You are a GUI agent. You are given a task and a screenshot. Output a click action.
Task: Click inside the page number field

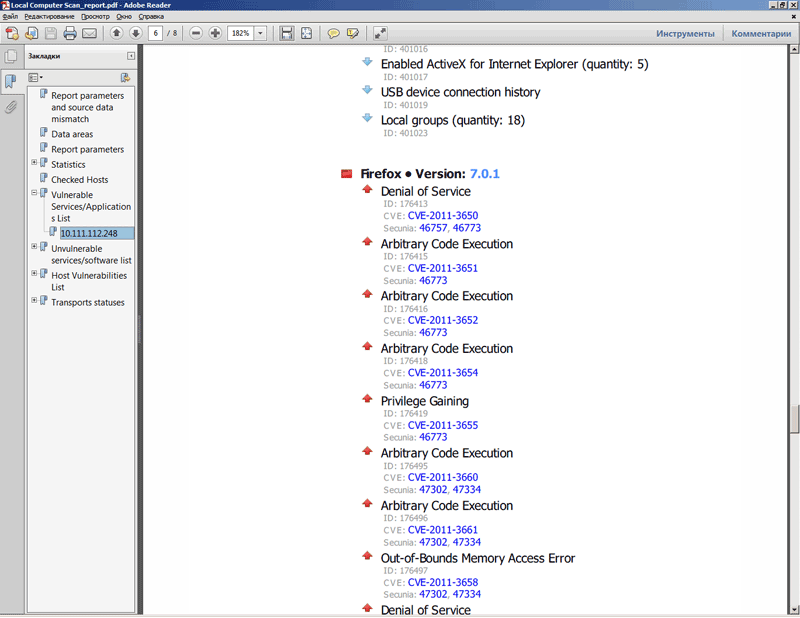point(156,32)
